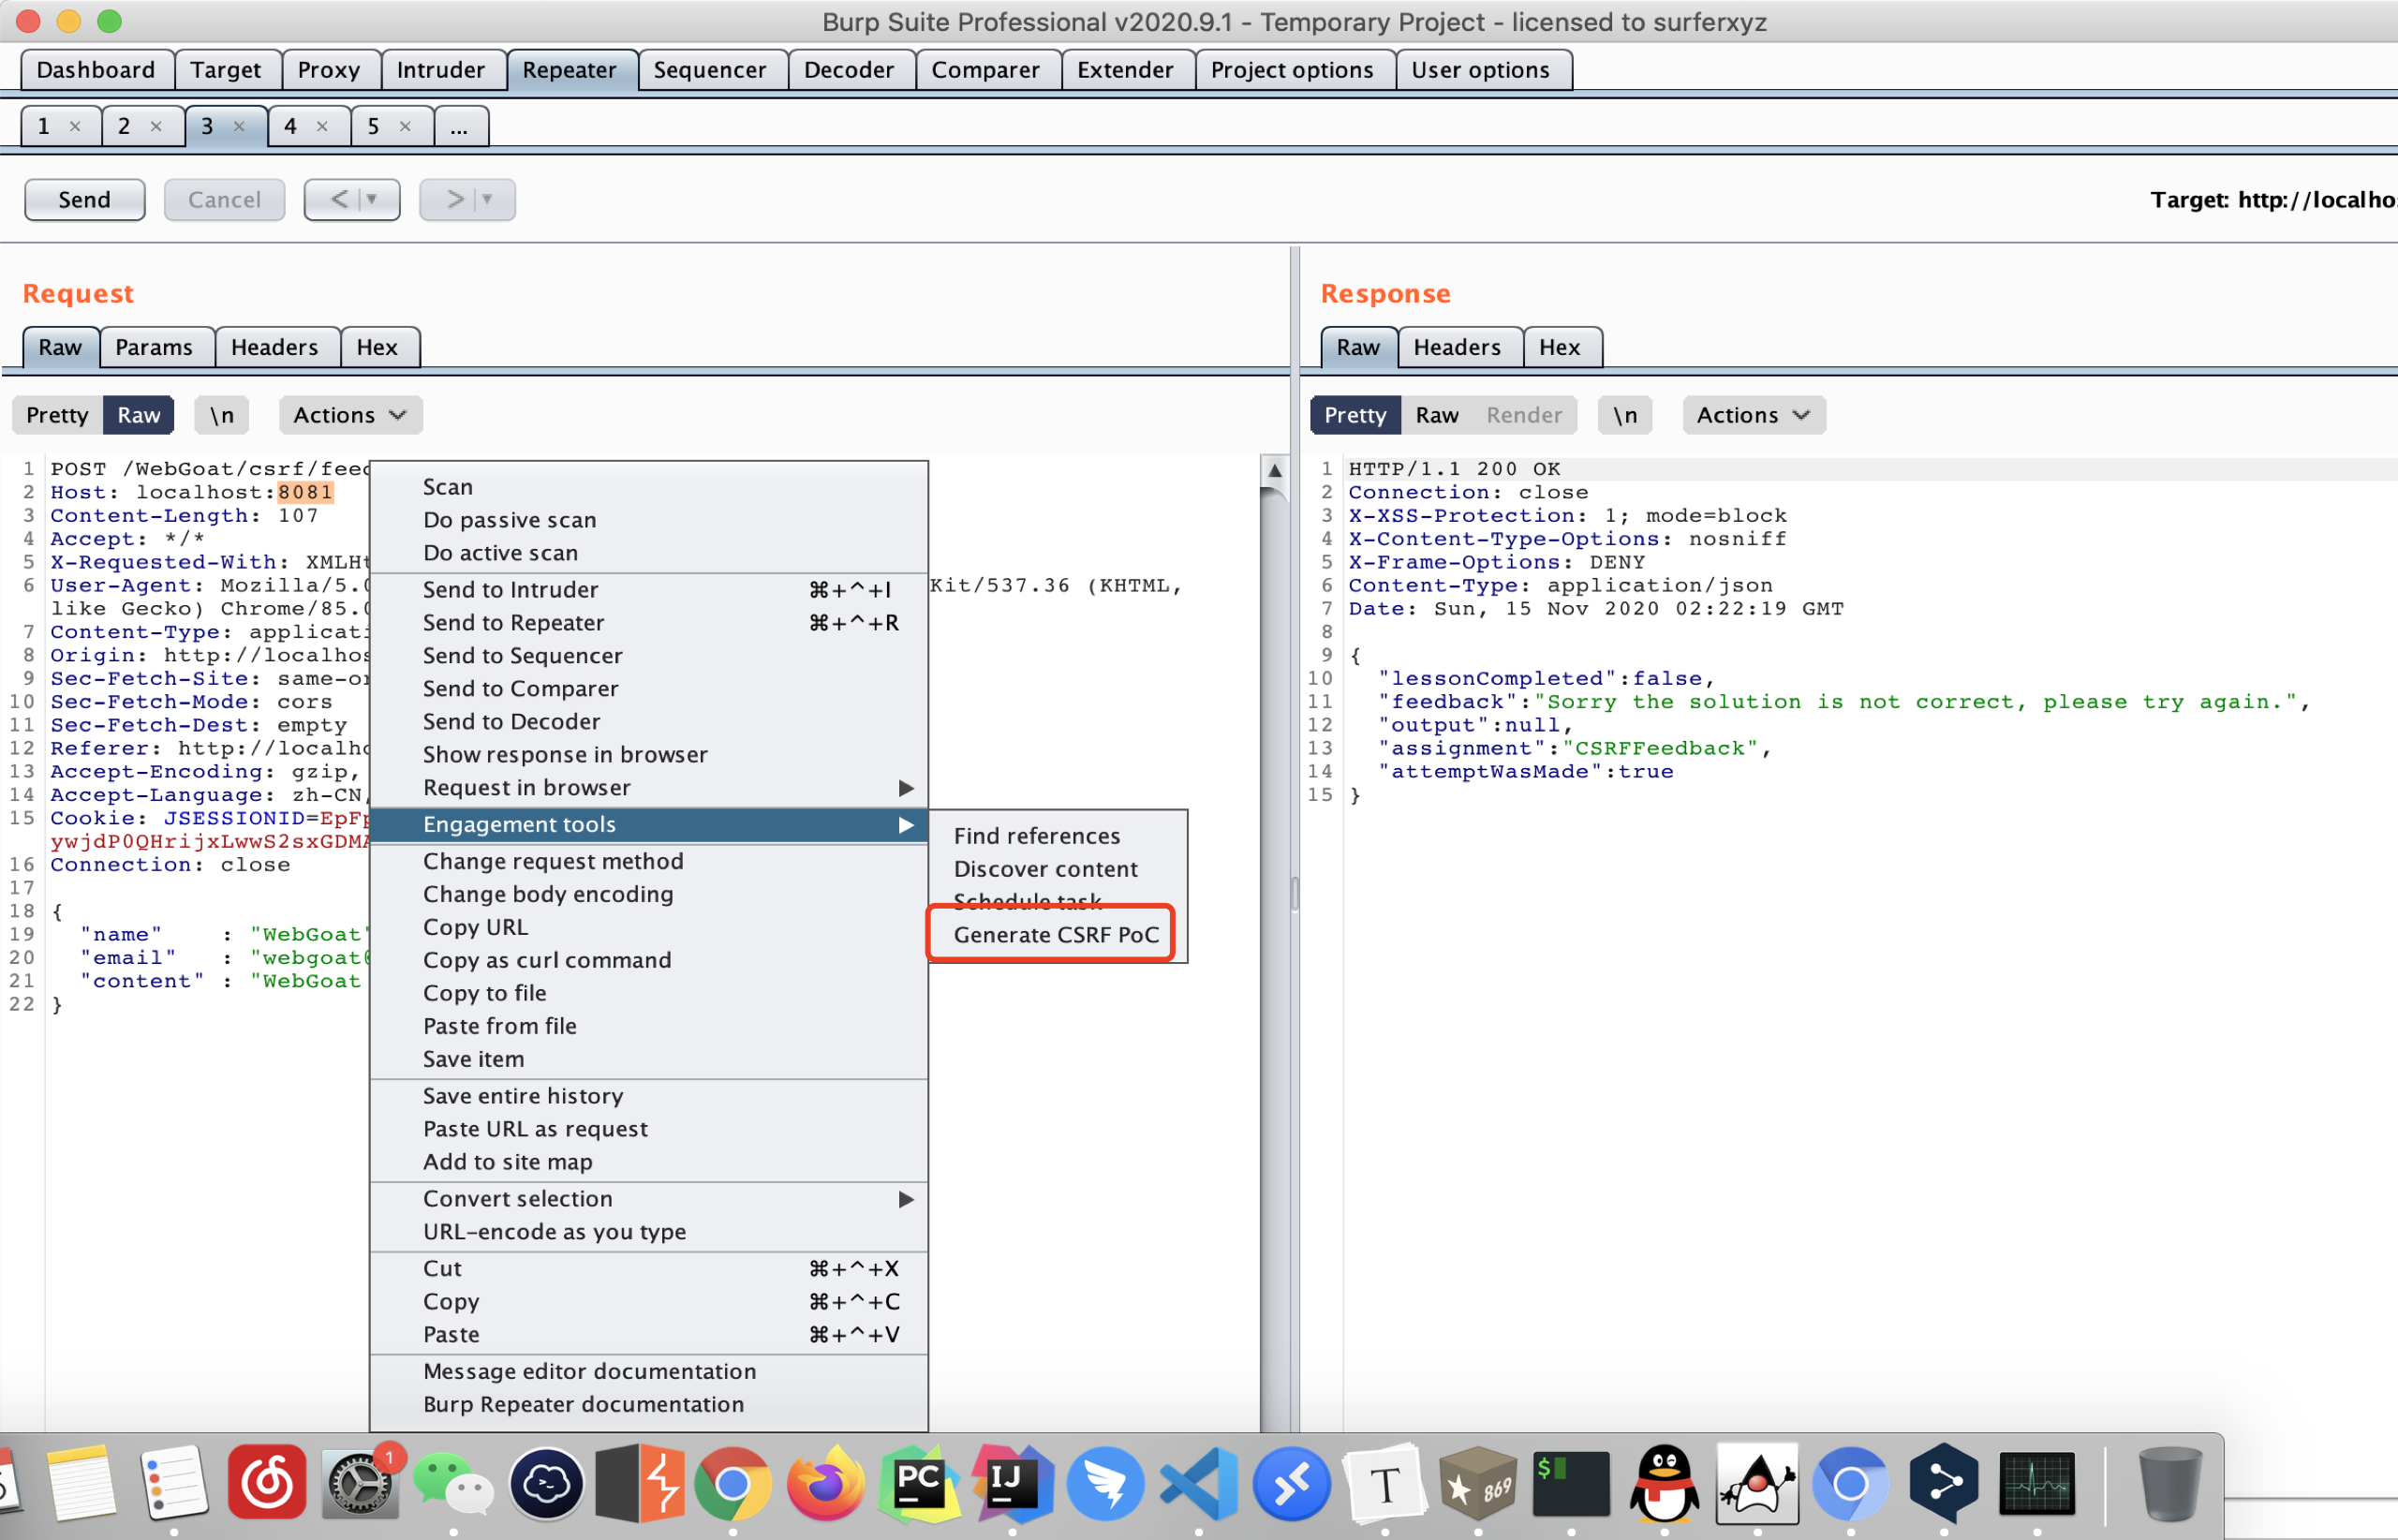Select Generate CSRF PoC

1056,935
